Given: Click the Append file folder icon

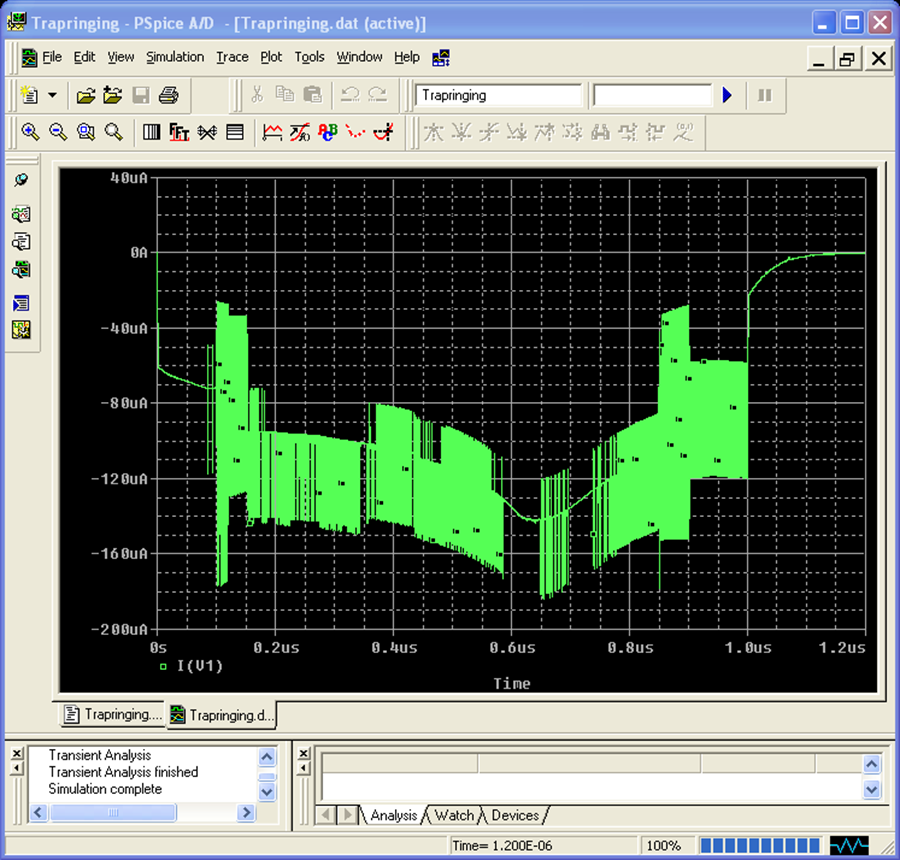Looking at the screenshot, I should (113, 95).
